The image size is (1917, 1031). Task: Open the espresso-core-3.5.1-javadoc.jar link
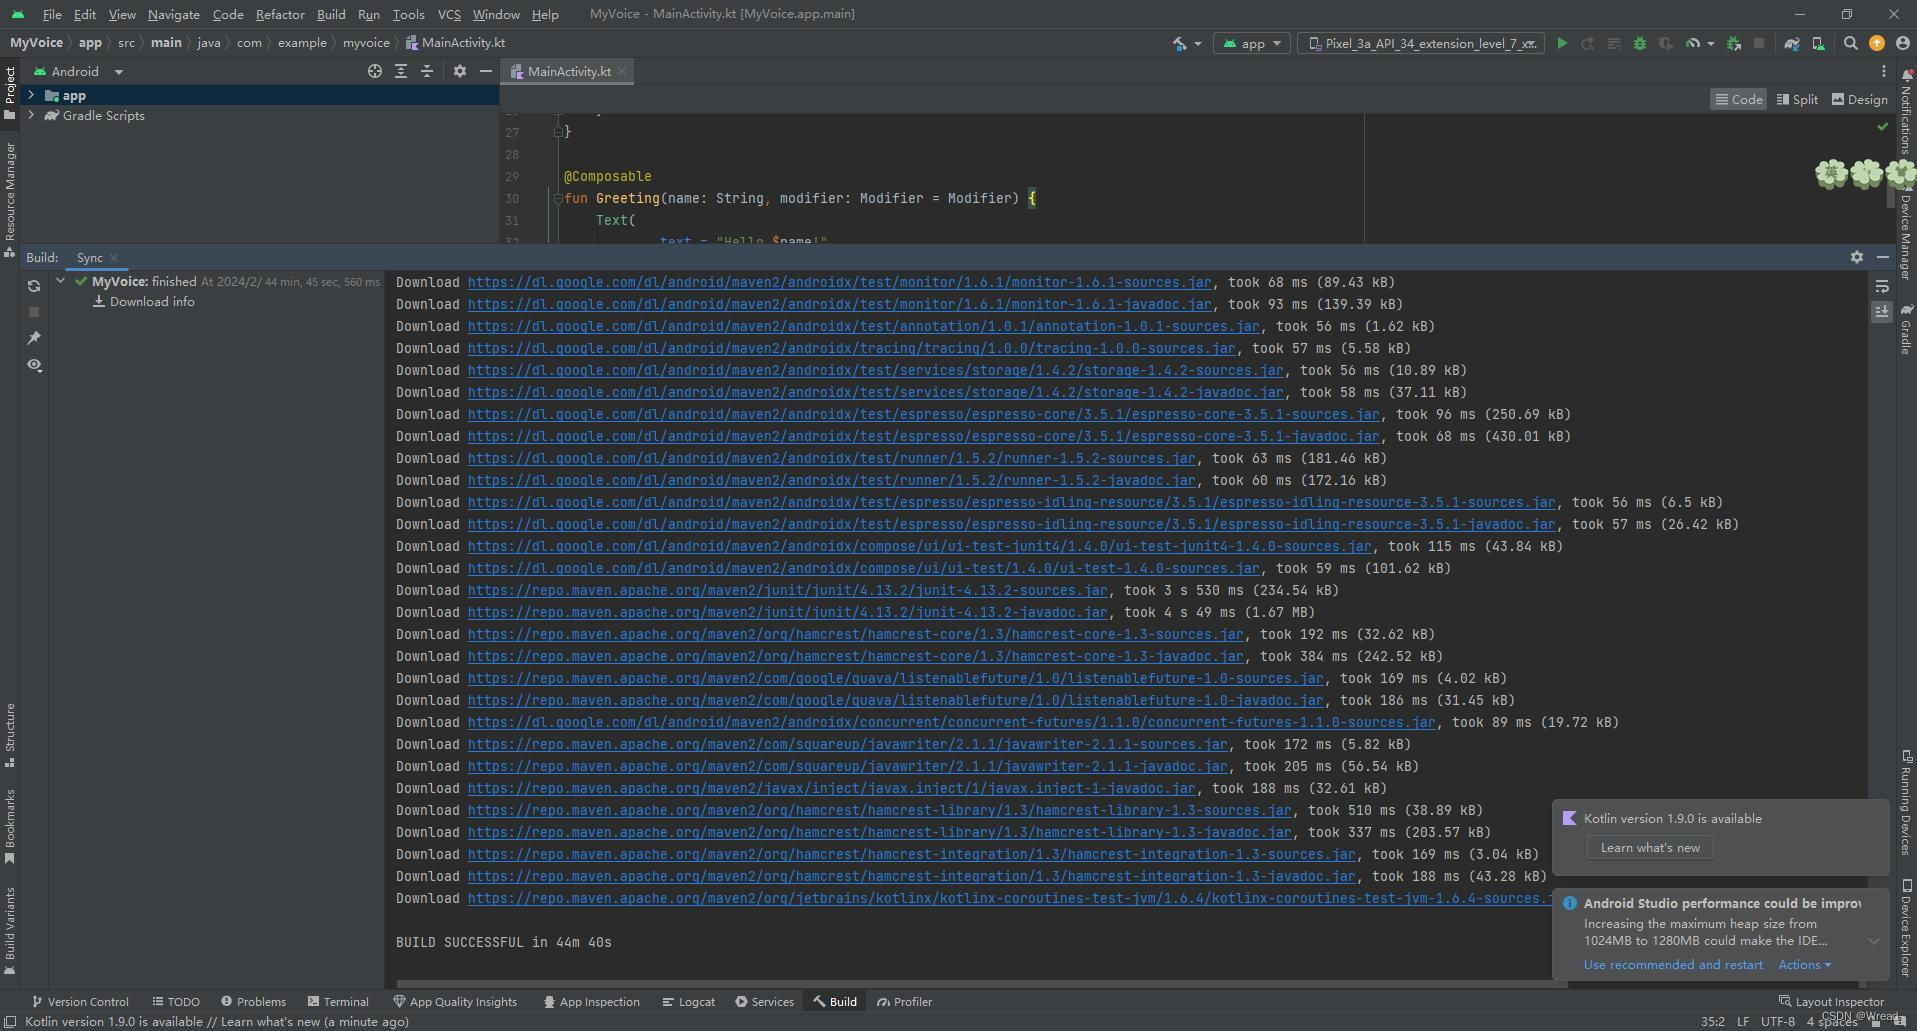click(x=923, y=436)
